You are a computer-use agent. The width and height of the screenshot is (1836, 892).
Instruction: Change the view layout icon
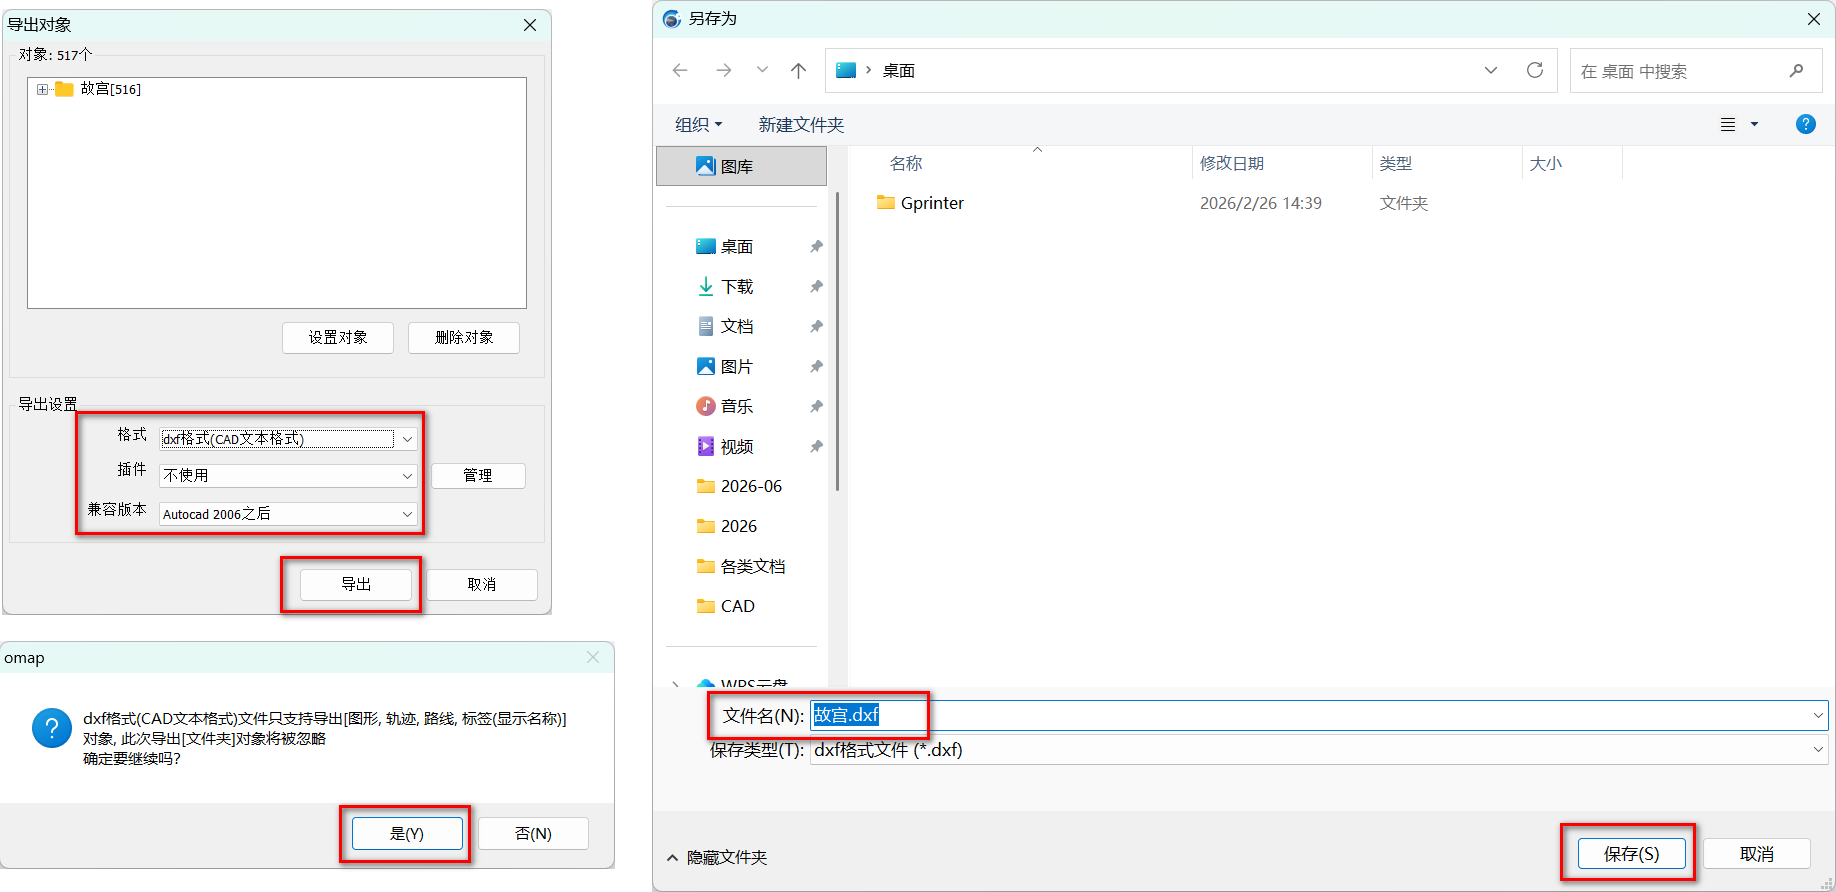(x=1728, y=125)
